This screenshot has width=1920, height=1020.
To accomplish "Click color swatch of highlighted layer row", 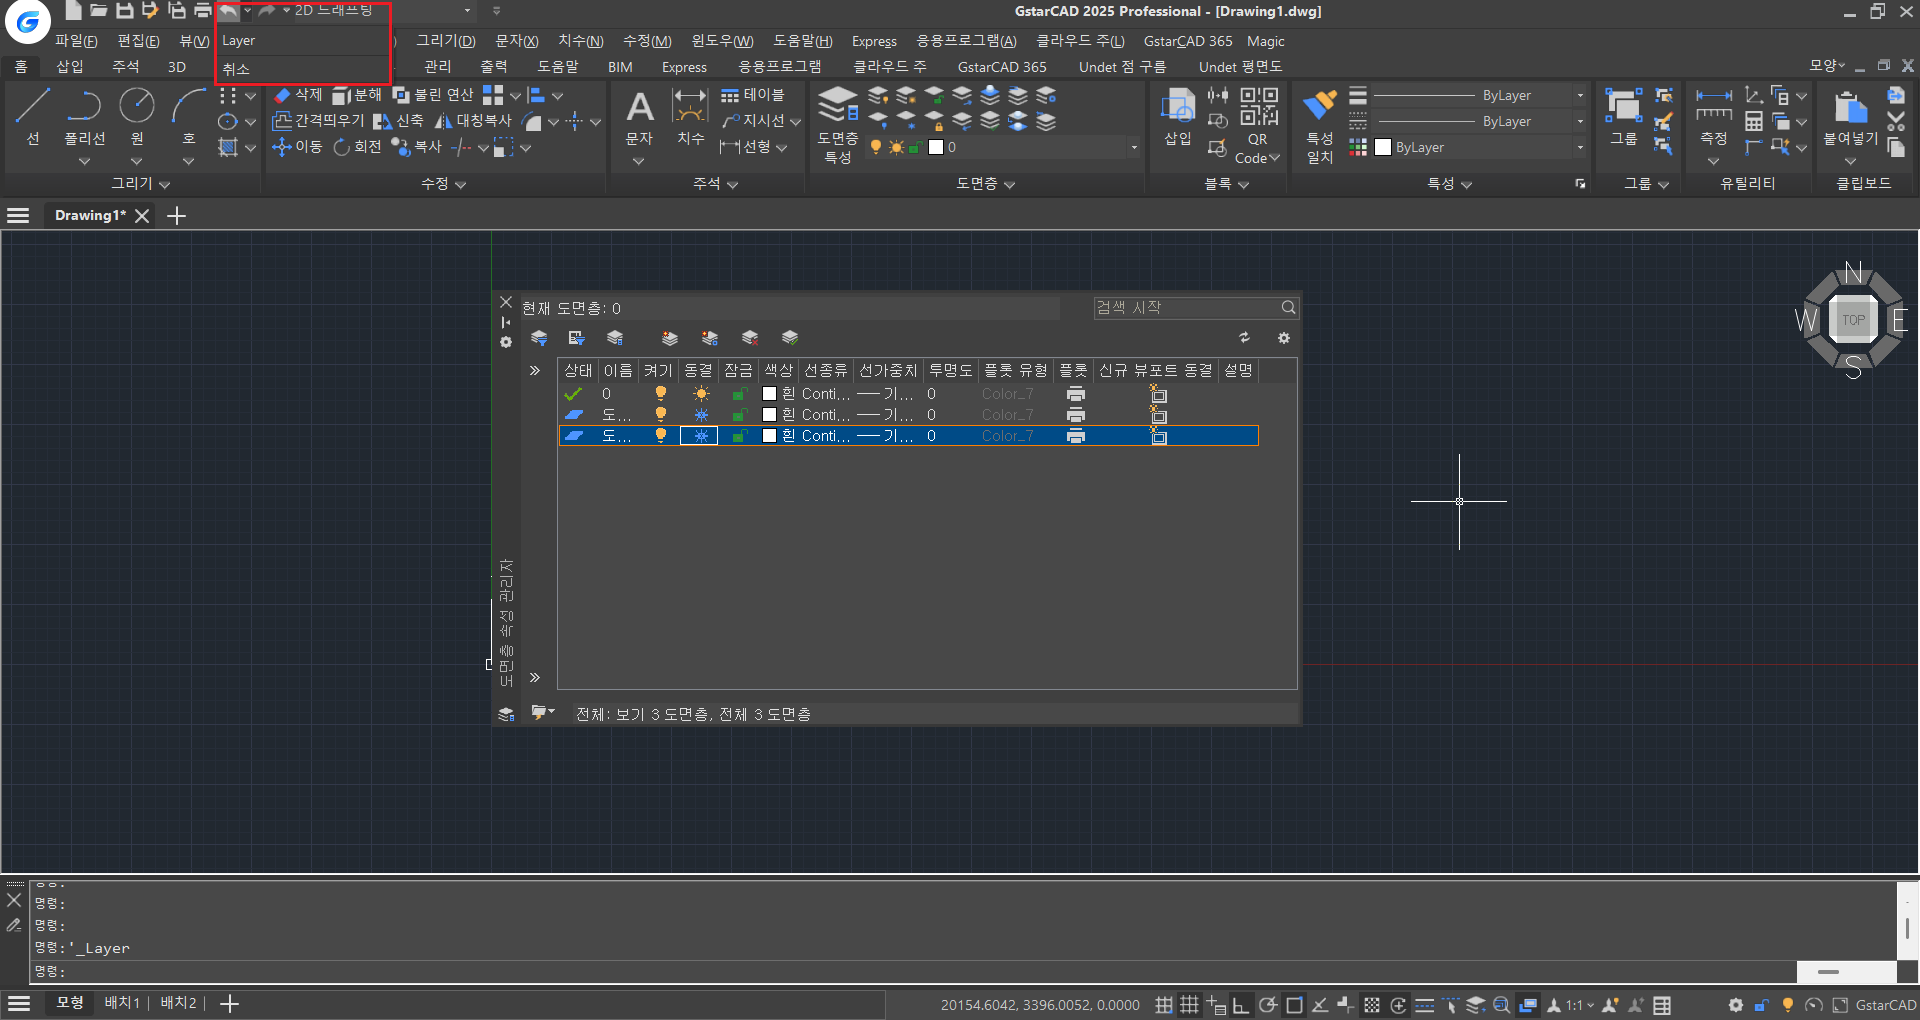I will point(770,436).
